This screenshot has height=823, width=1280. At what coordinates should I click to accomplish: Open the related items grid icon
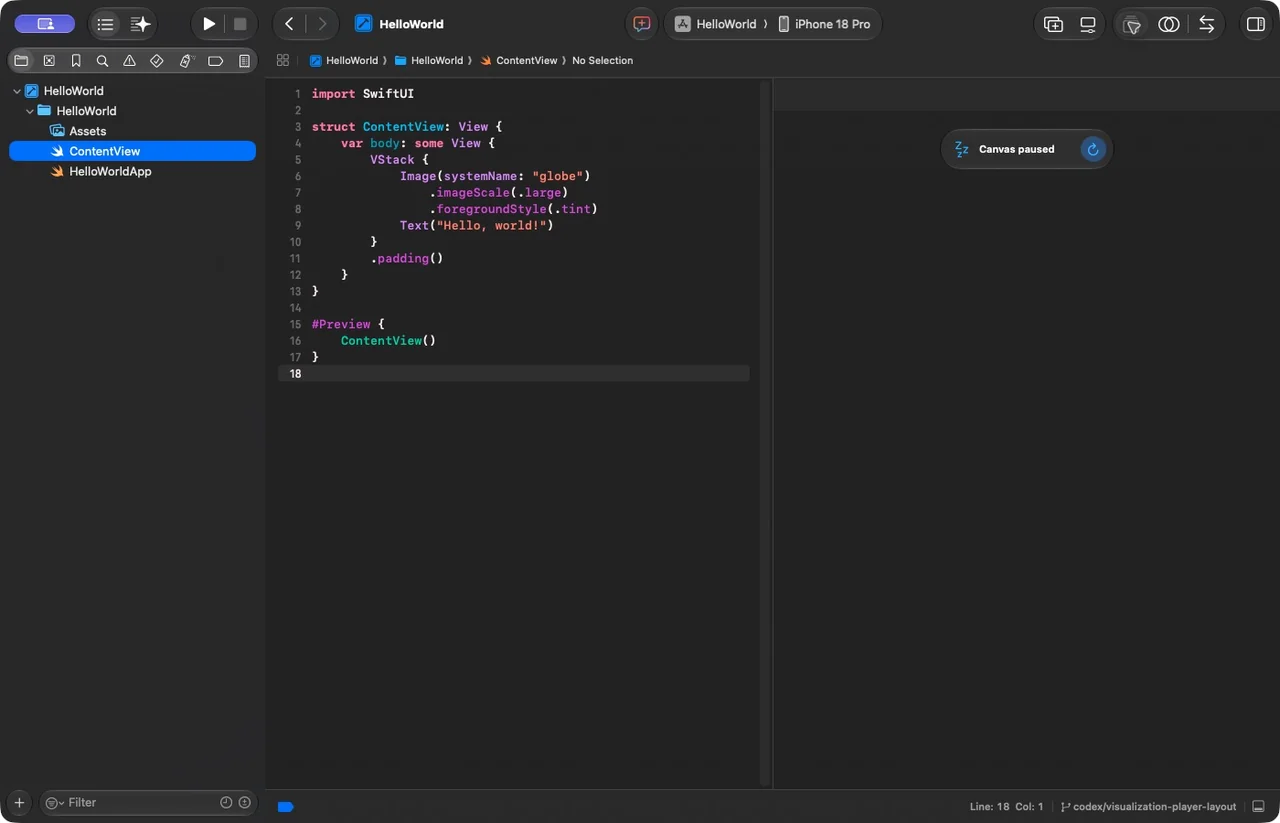[283, 60]
